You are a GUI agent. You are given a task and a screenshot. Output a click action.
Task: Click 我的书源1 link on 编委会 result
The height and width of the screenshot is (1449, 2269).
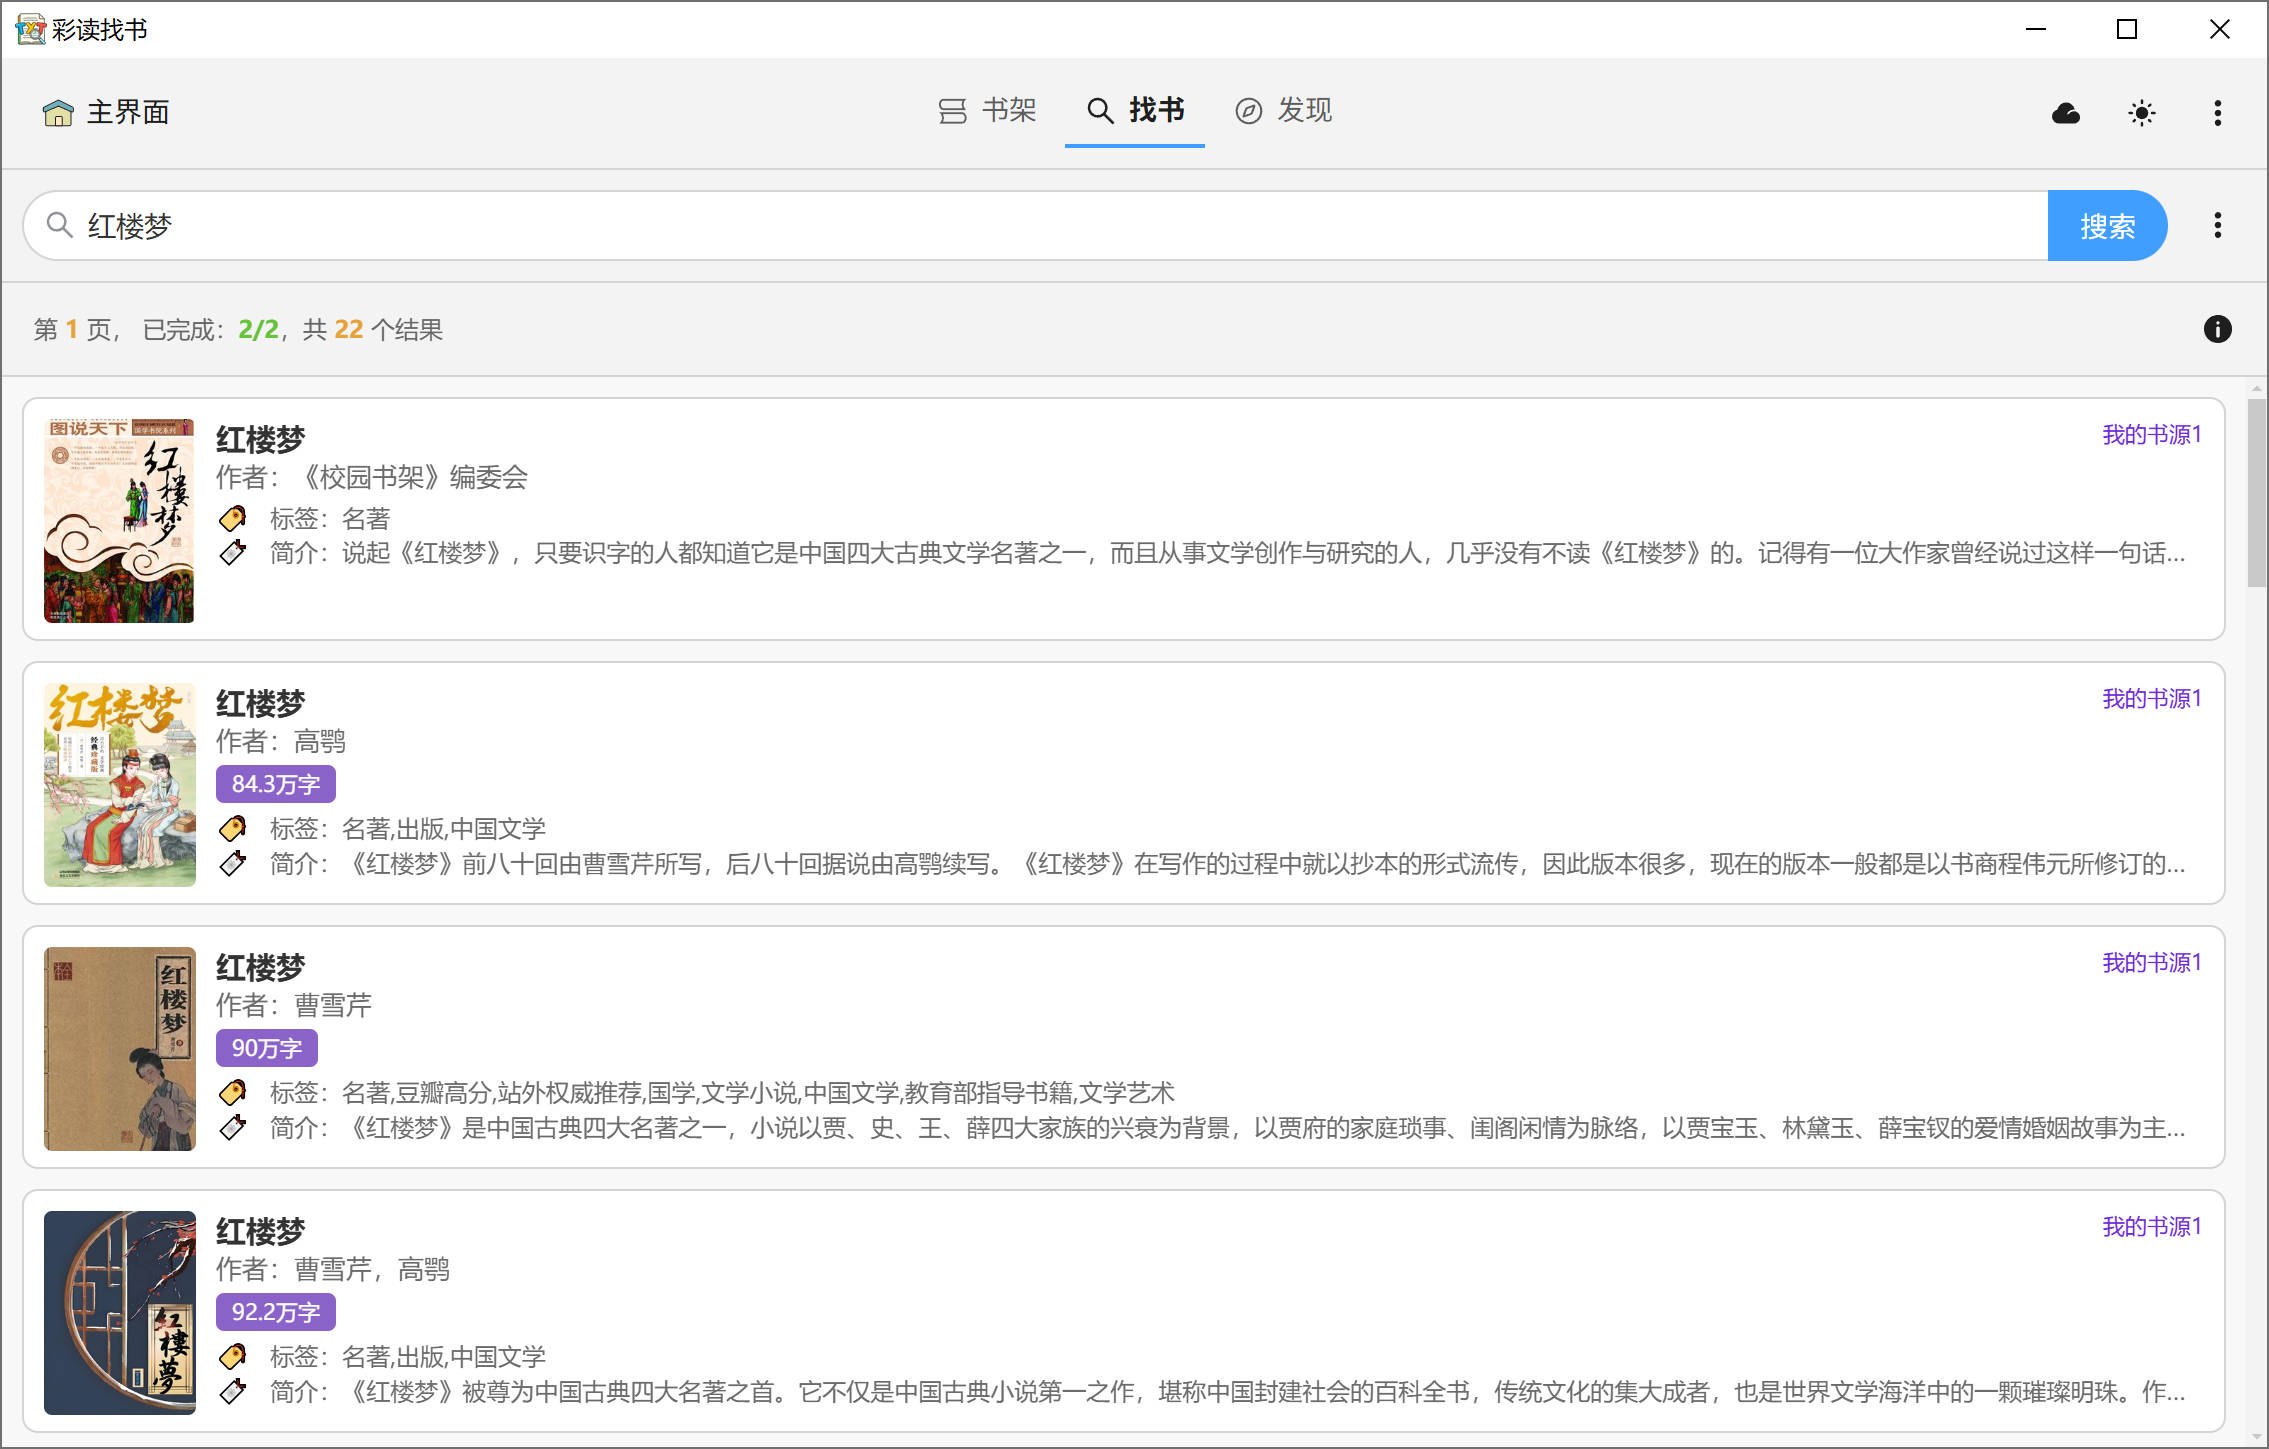(2152, 435)
